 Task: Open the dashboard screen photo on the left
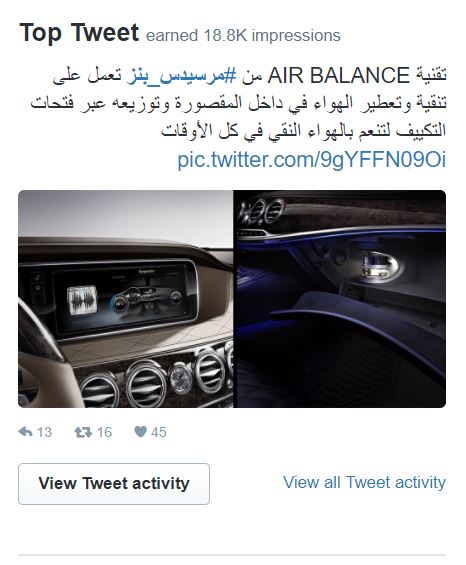click(x=125, y=299)
